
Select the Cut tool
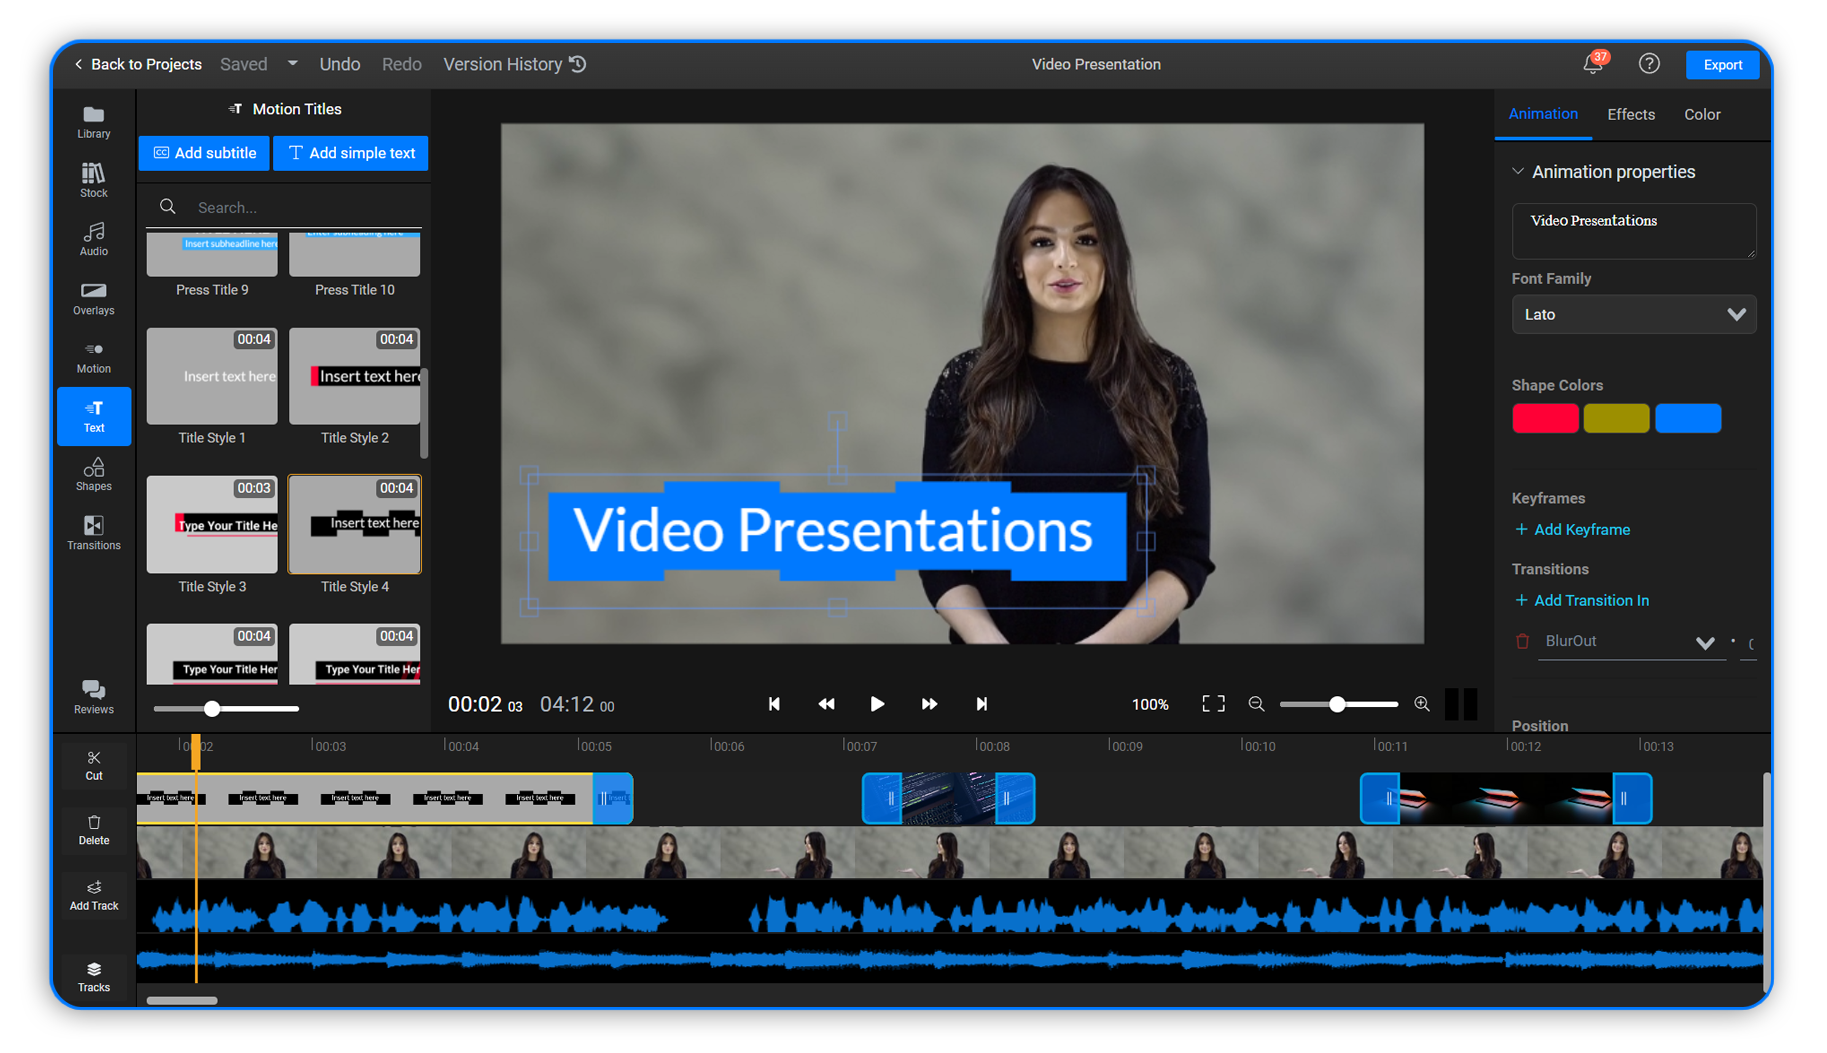93,765
